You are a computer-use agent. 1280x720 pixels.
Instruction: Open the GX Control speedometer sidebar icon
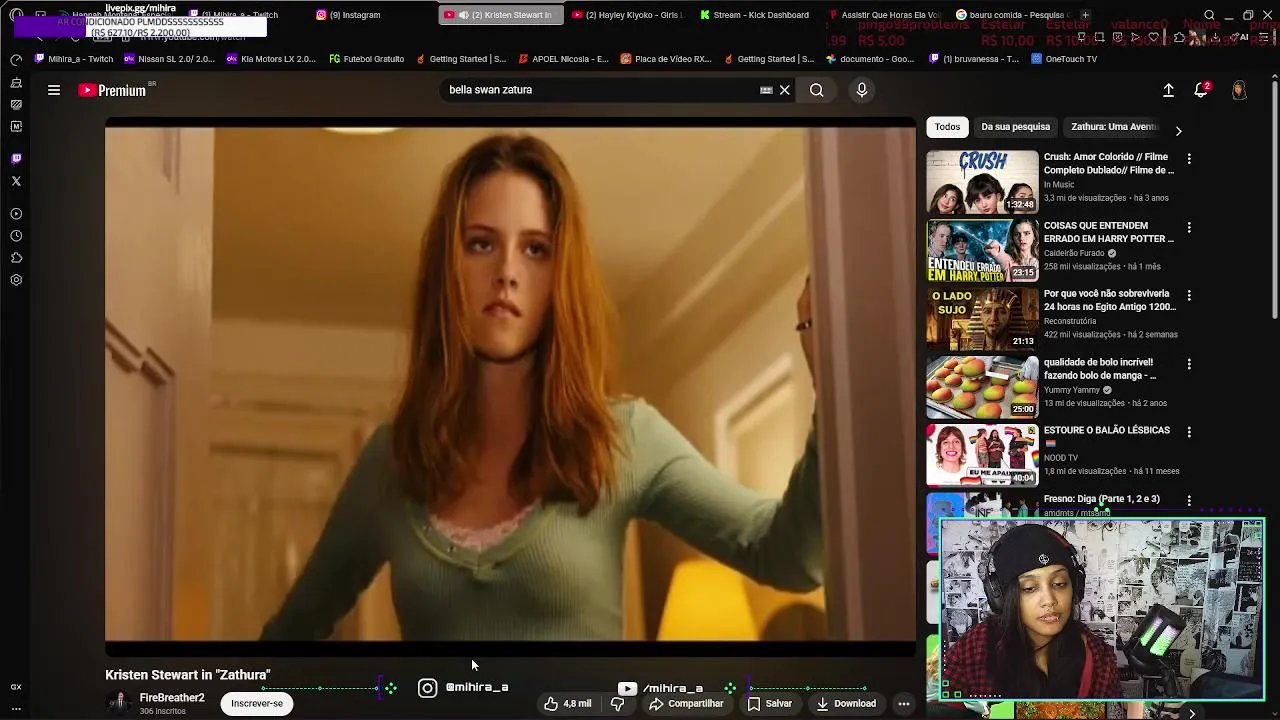click(x=16, y=60)
